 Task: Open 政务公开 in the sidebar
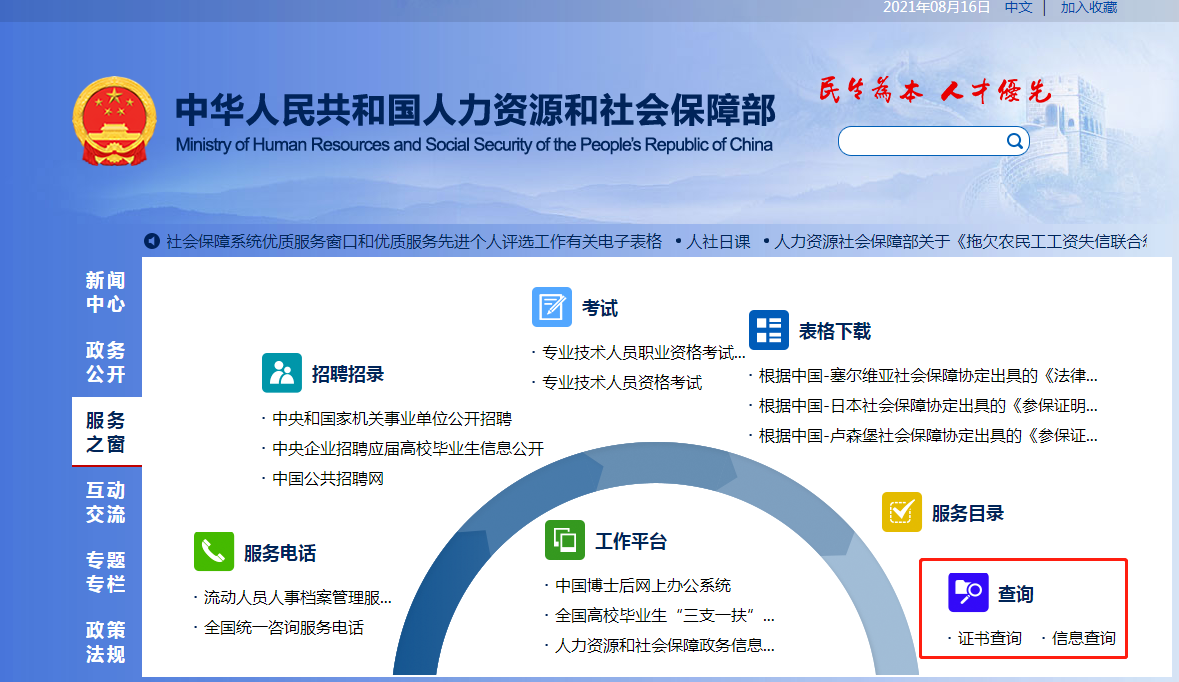106,362
